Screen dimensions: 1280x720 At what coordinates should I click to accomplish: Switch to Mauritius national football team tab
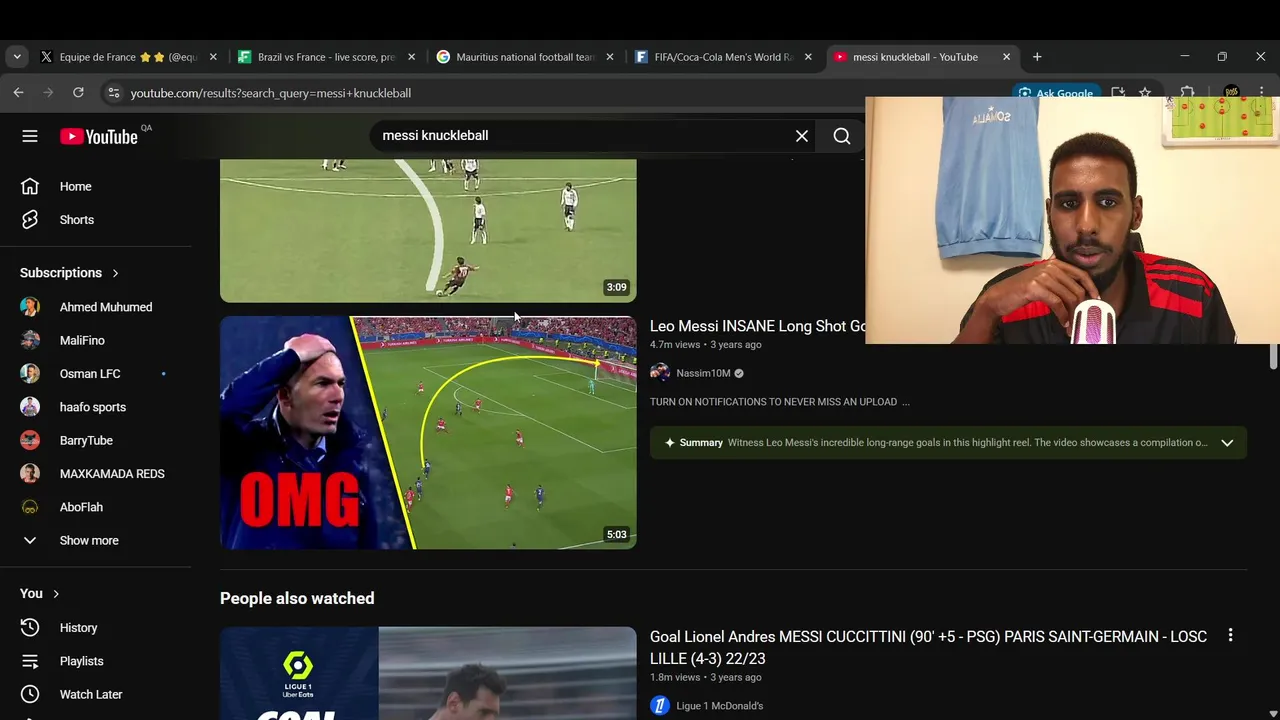point(525,57)
